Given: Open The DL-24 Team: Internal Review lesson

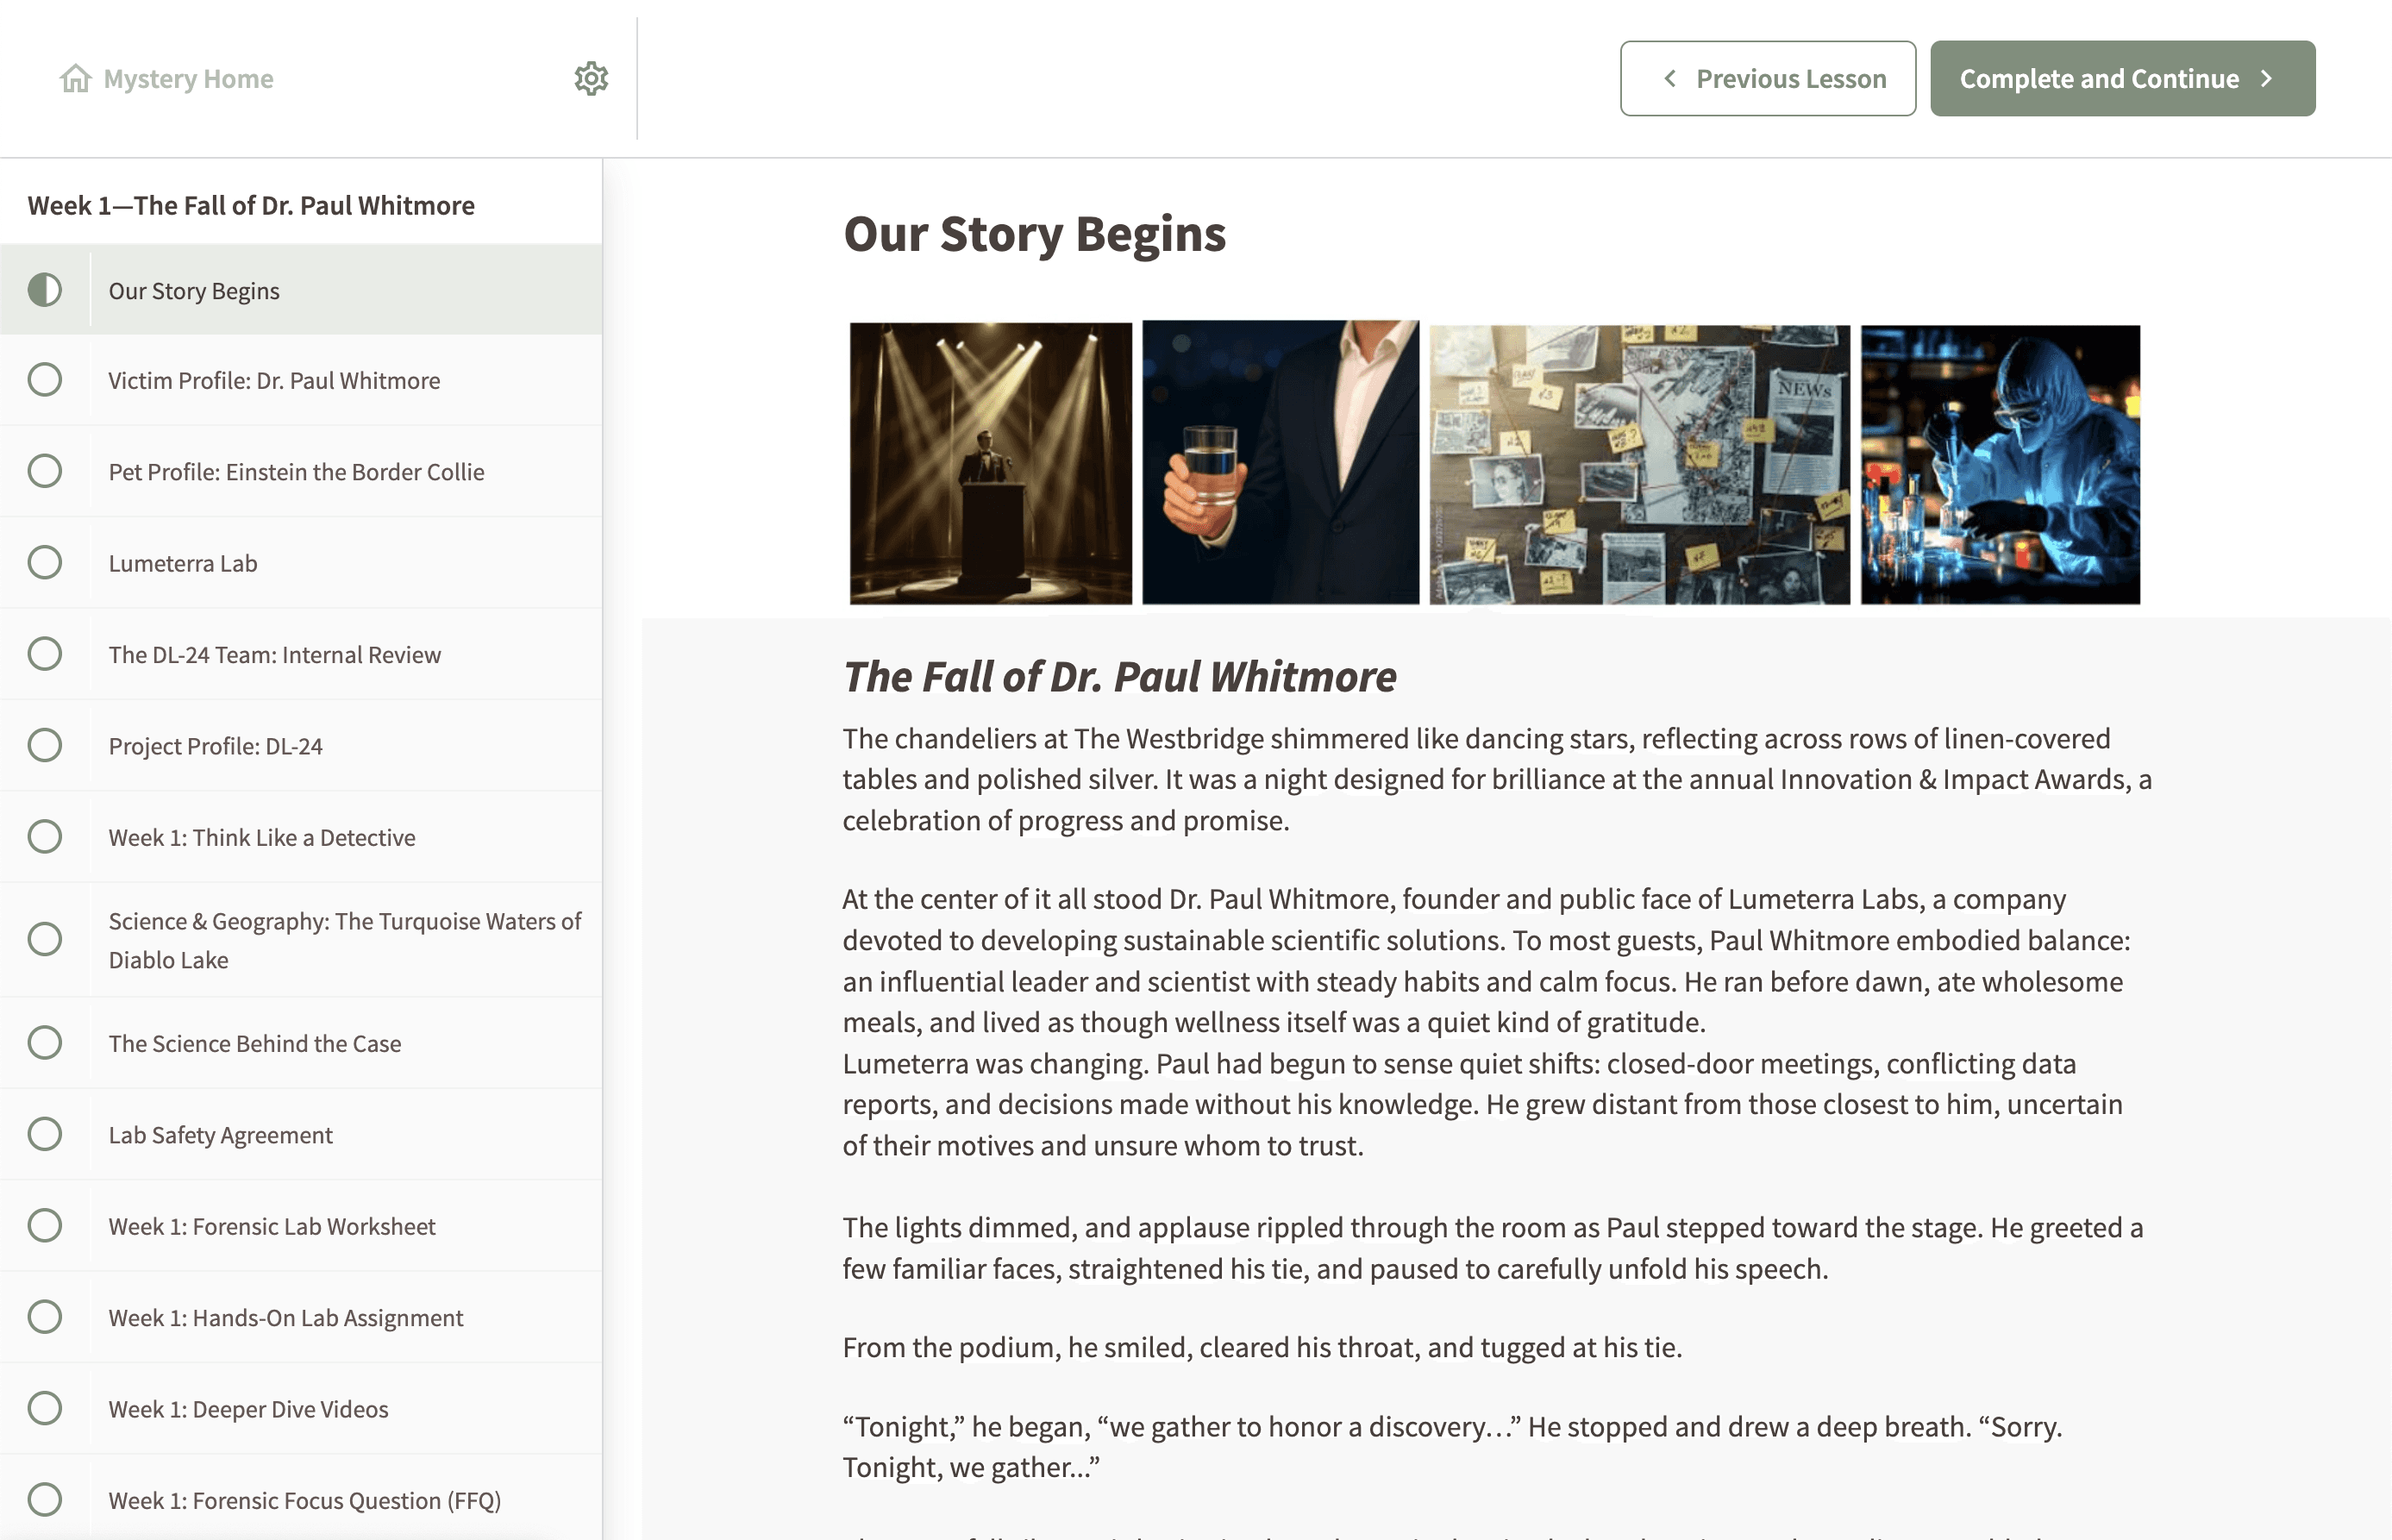Looking at the screenshot, I should pos(274,655).
